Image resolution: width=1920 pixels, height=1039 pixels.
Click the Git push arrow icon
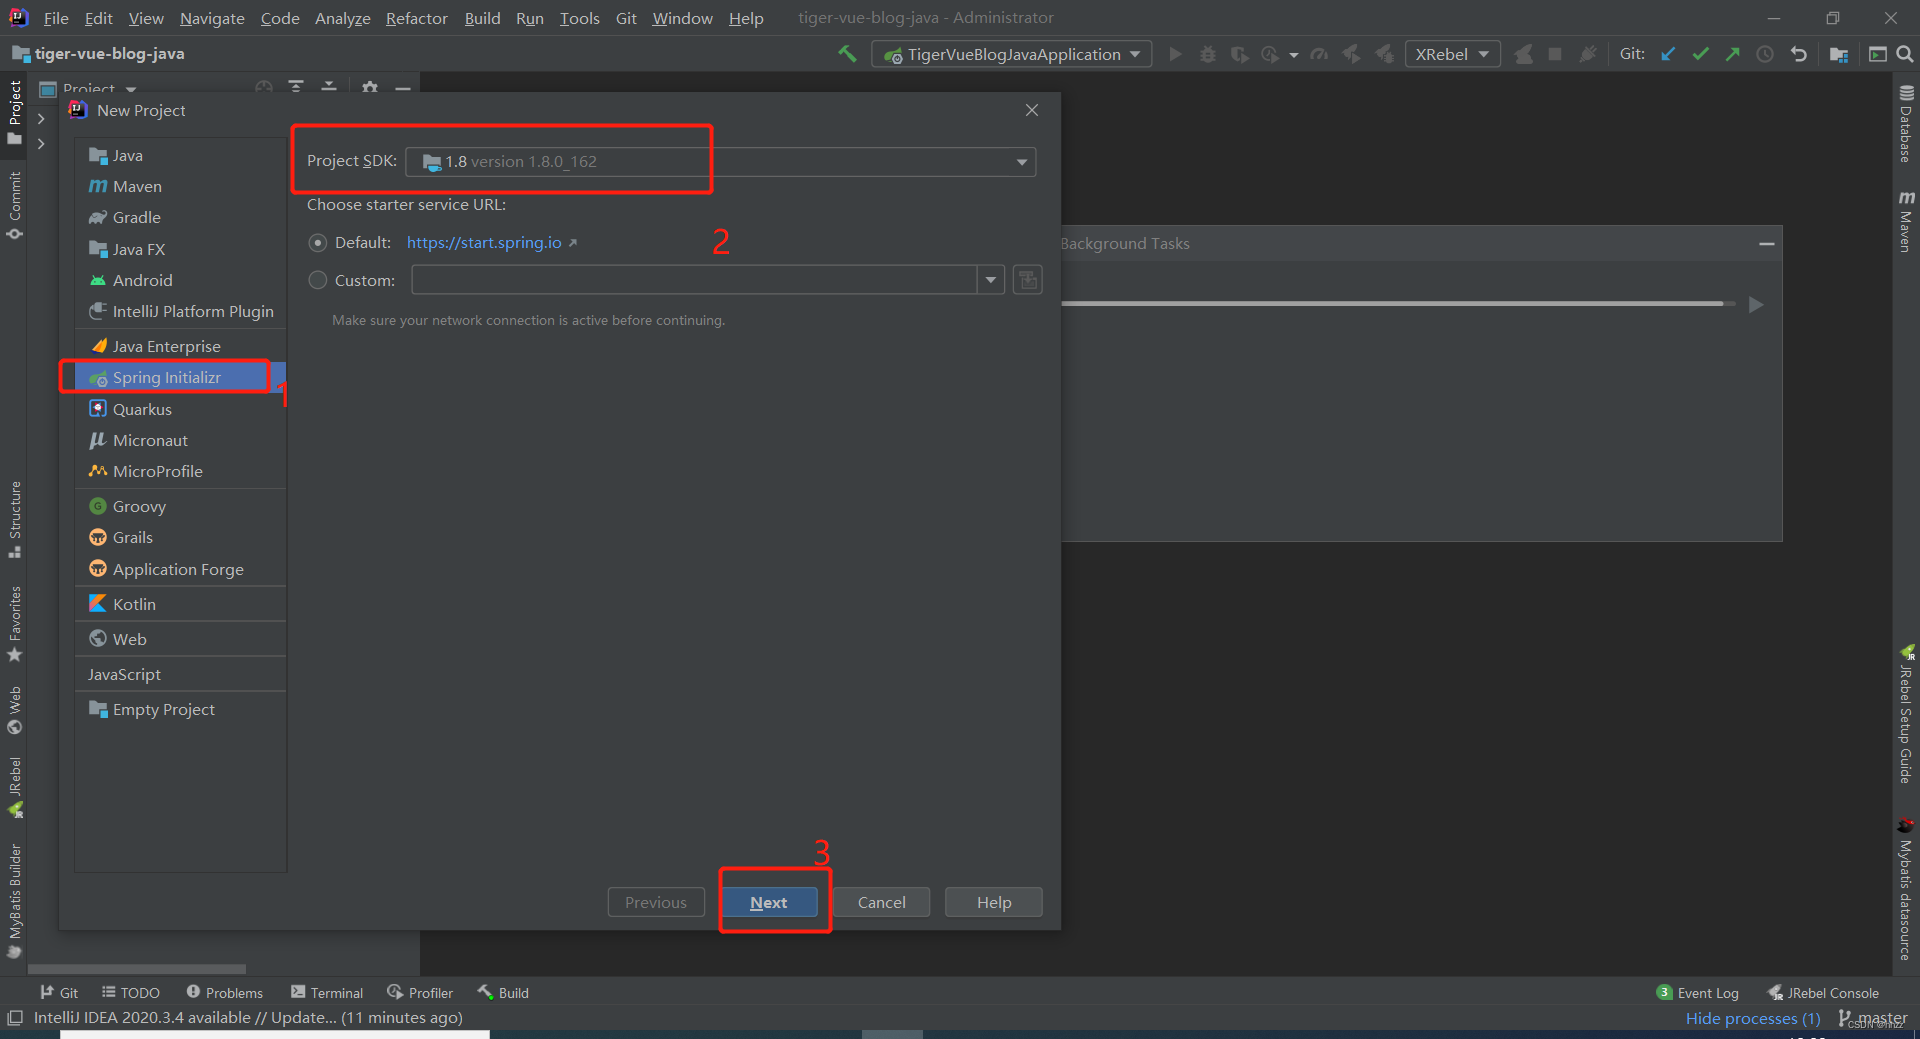[1732, 54]
